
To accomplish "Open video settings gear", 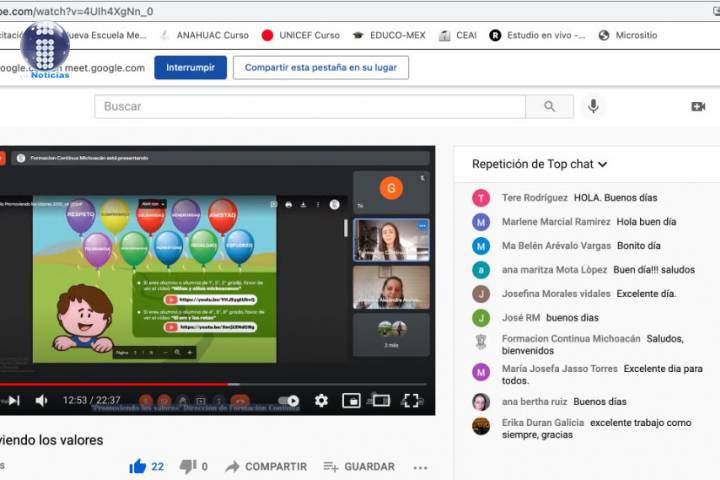I will 321,400.
